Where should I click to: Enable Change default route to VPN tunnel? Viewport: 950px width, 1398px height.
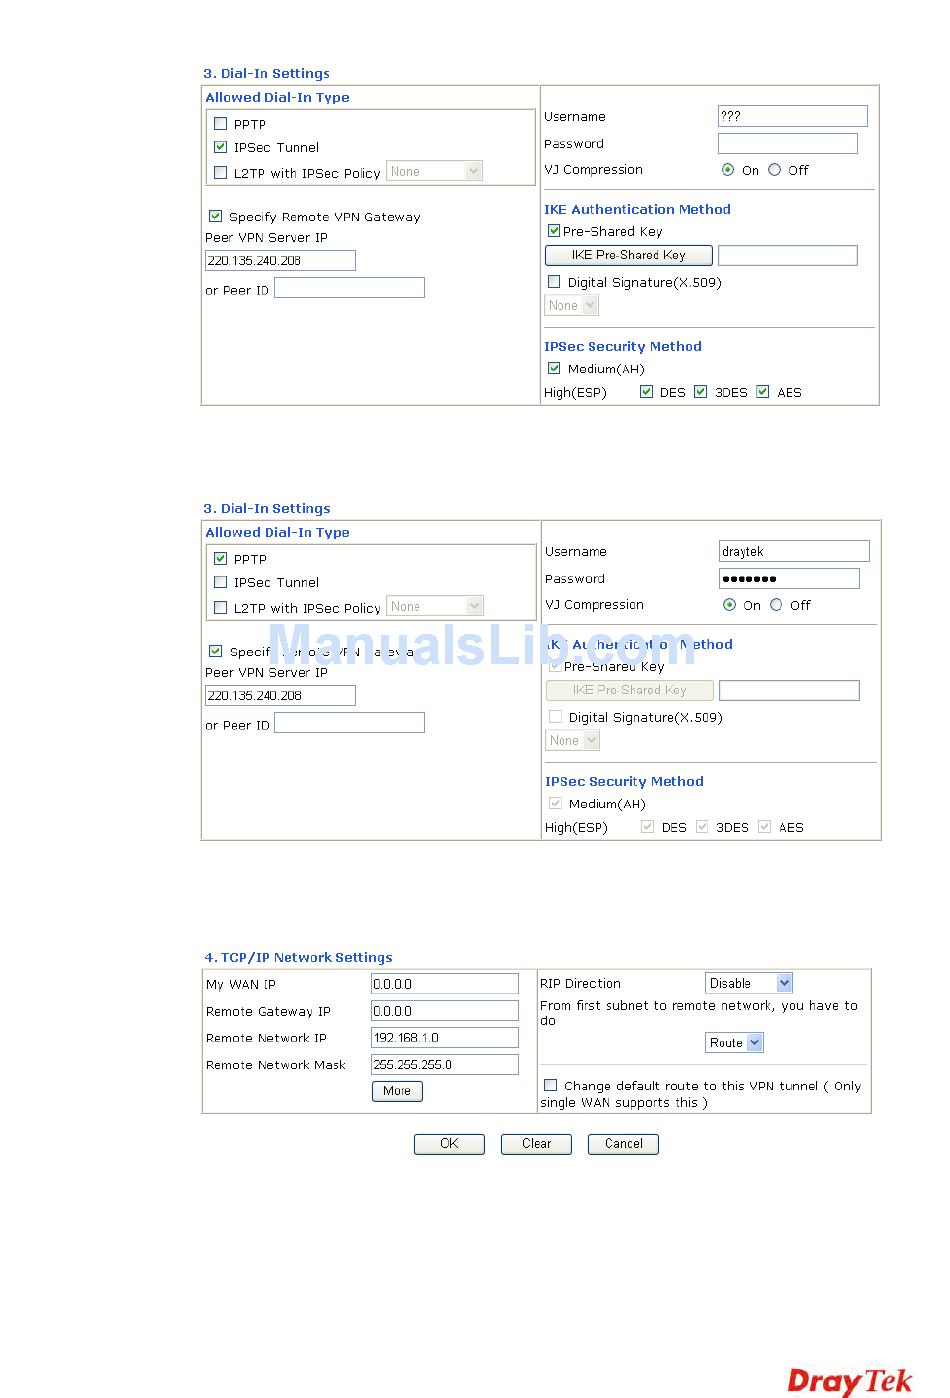(x=550, y=1085)
